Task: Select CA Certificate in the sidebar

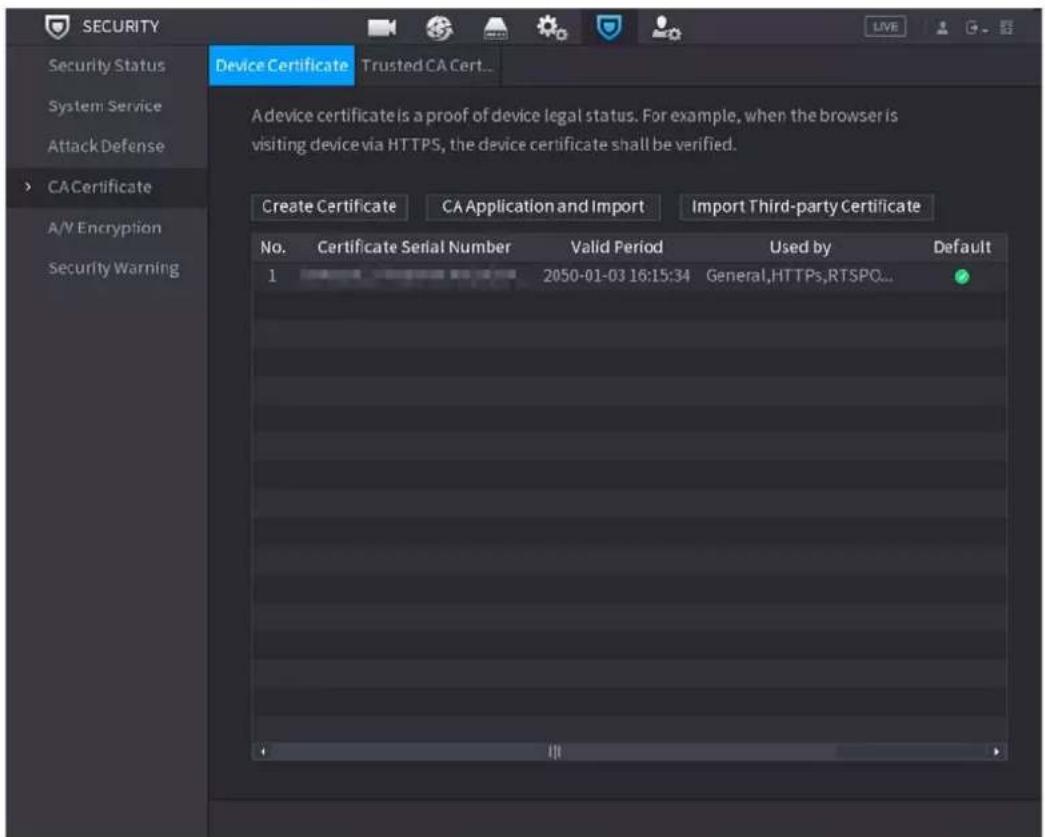Action: point(99,187)
